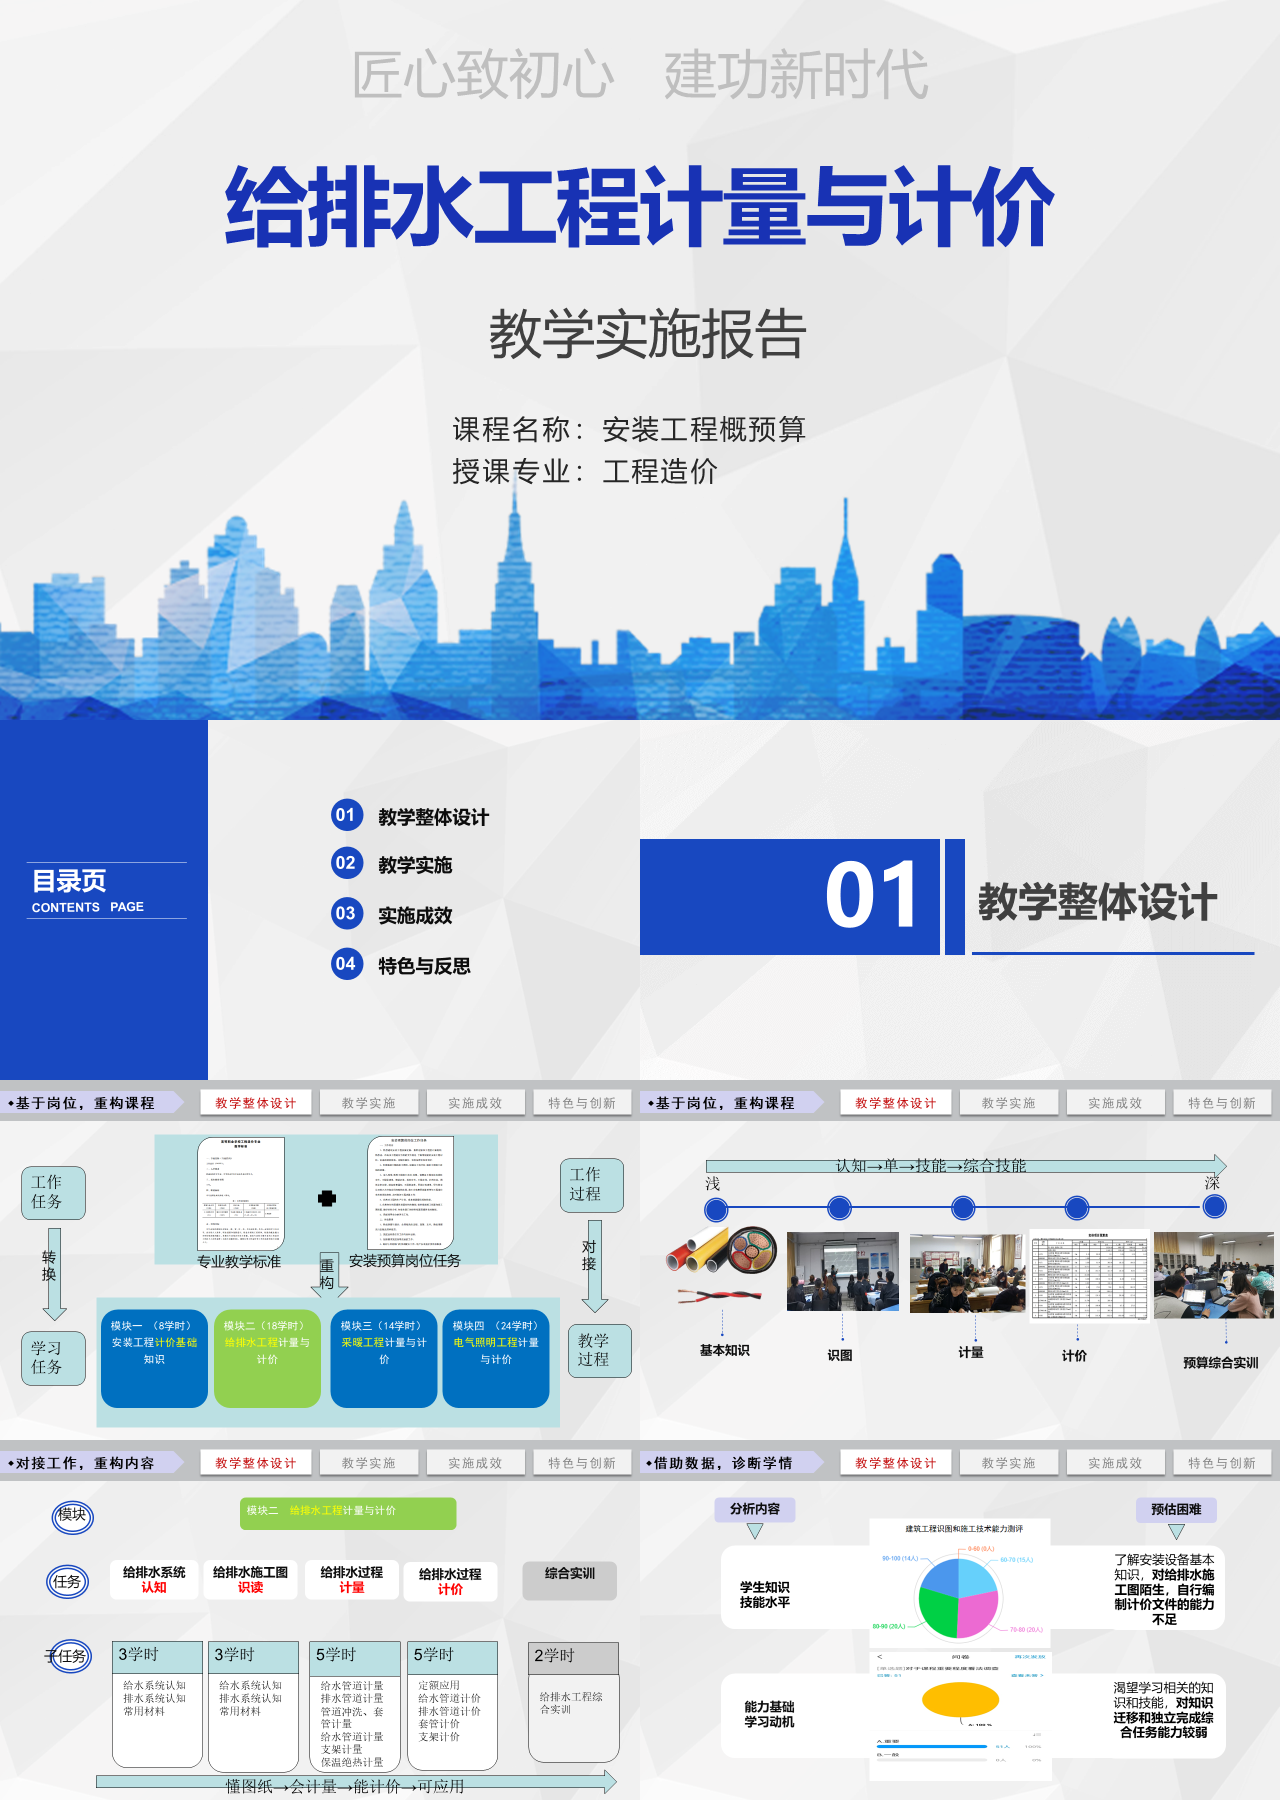Click the 能力基础学习动机 text
This screenshot has height=1800, width=1280.
769,1714
